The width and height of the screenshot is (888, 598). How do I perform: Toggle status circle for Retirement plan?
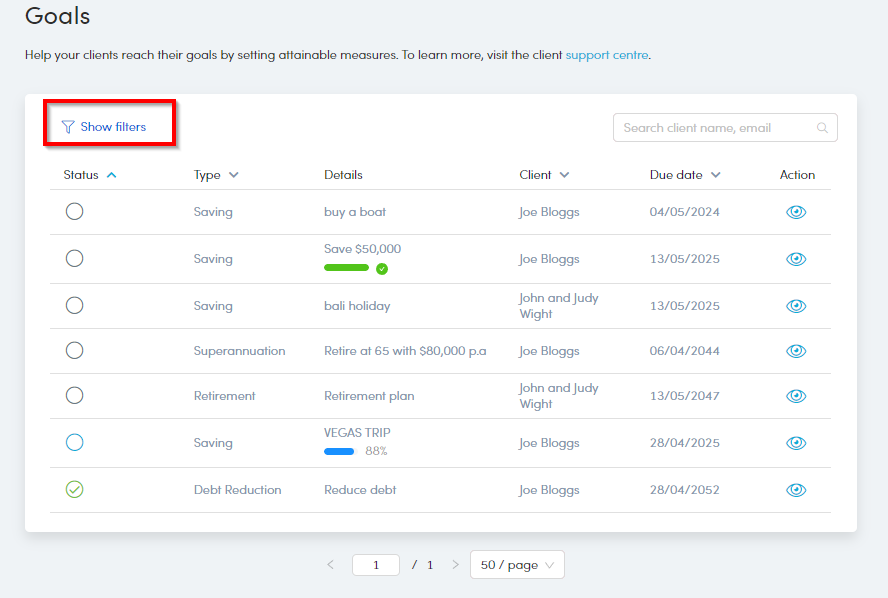click(x=74, y=395)
